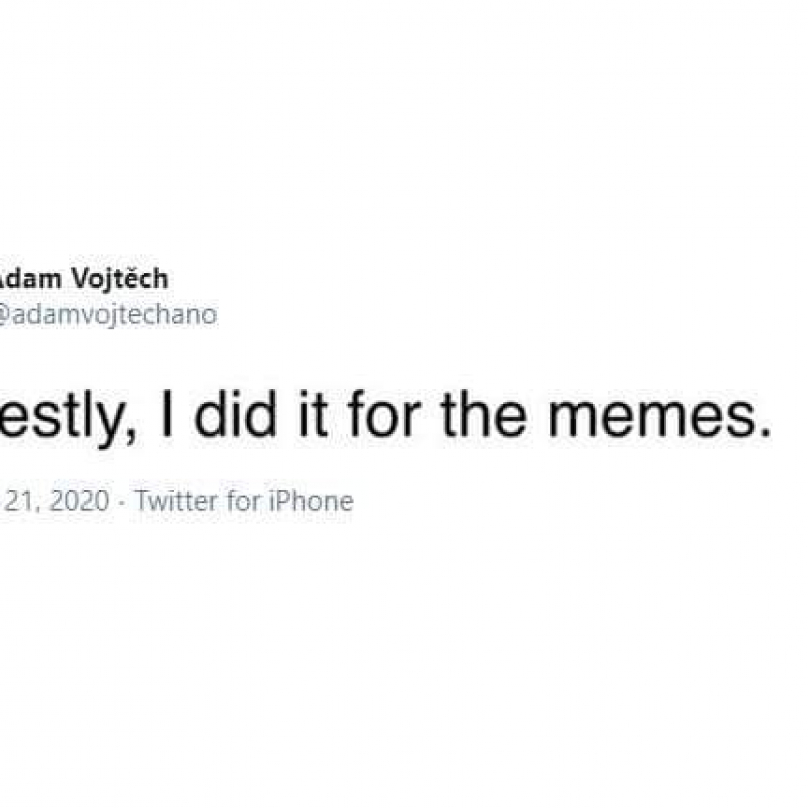
Task: Click the word Twitter in source label
Action: [x=176, y=501]
